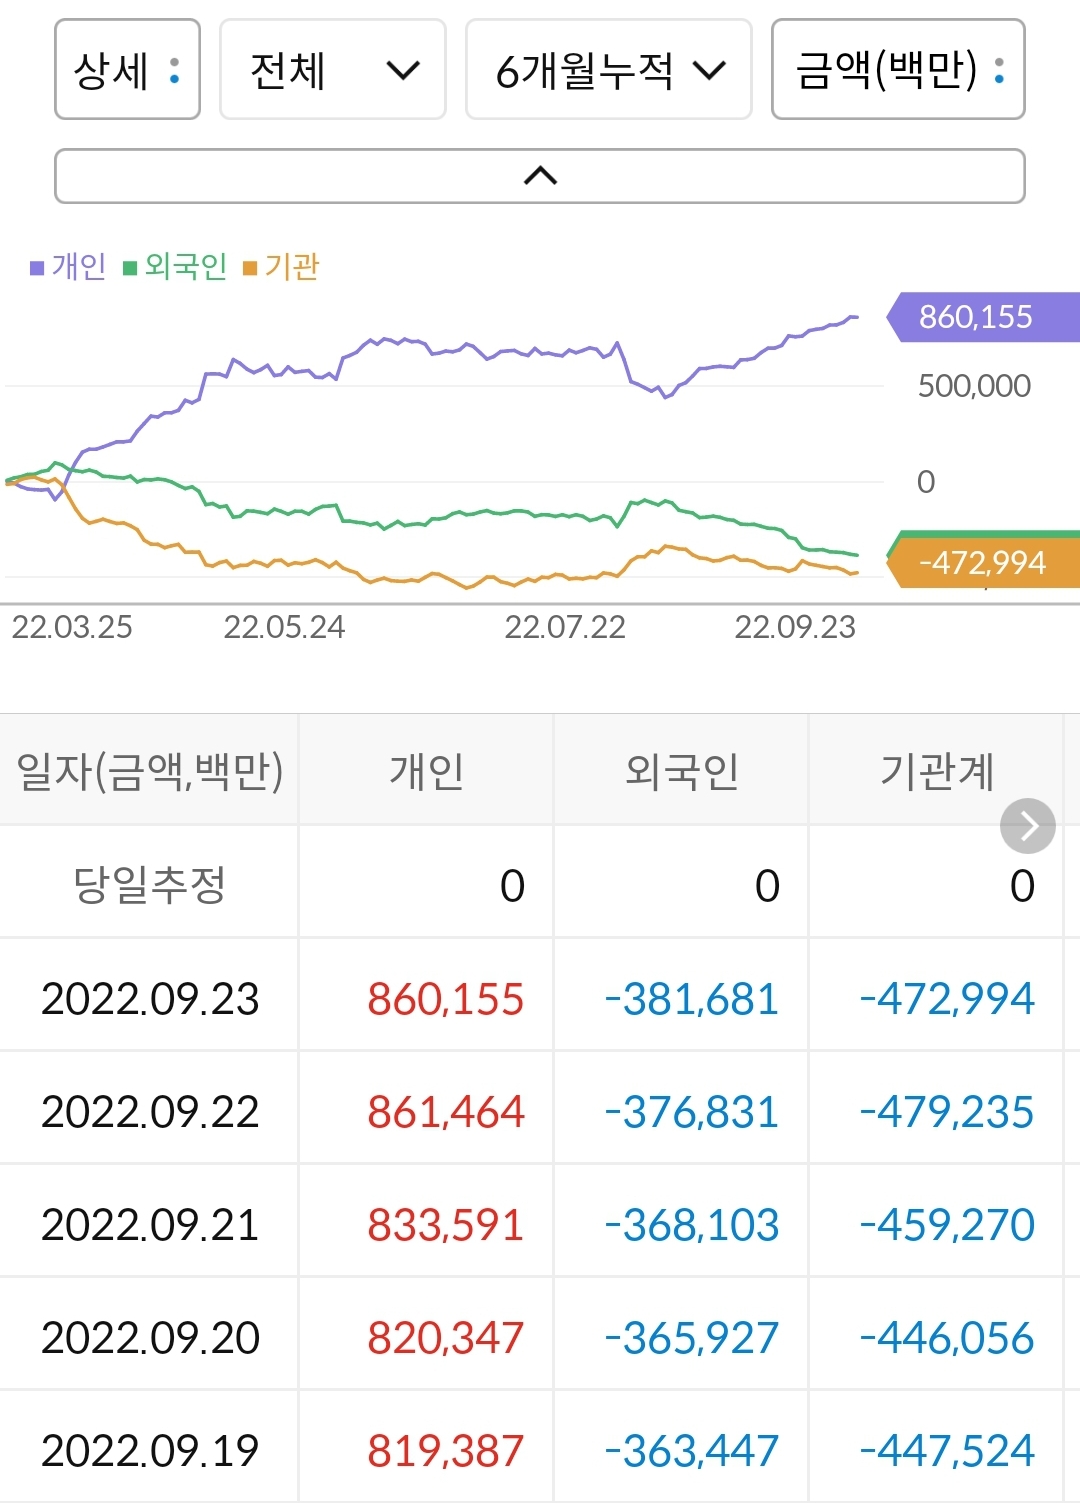Click the purple square marker of the 개인 legend
The image size is (1080, 1503).
tap(36, 268)
